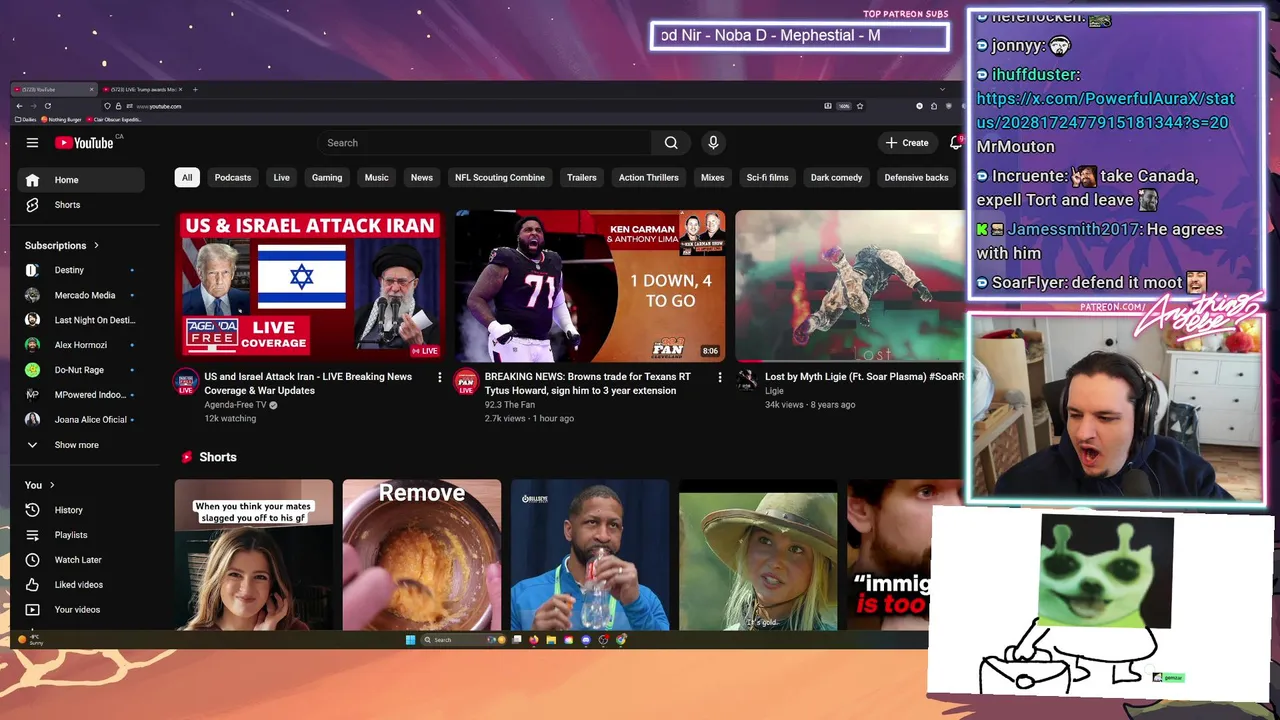Open the Nothing Burger bookmark
Image resolution: width=1280 pixels, height=720 pixels.
point(61,119)
